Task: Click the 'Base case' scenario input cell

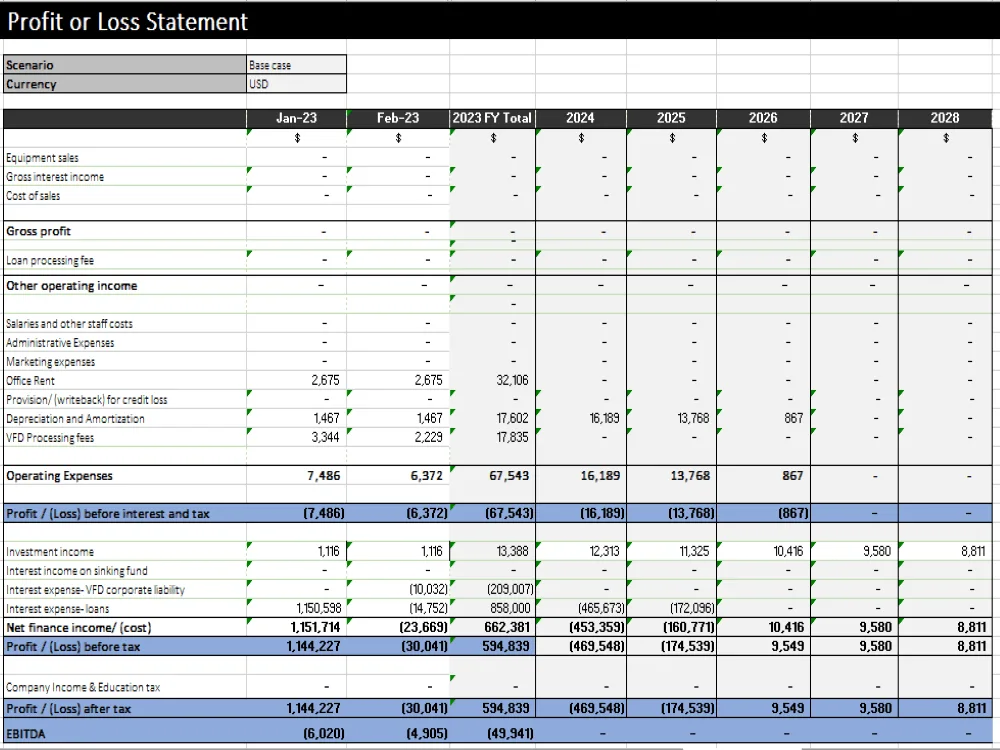Action: 297,64
